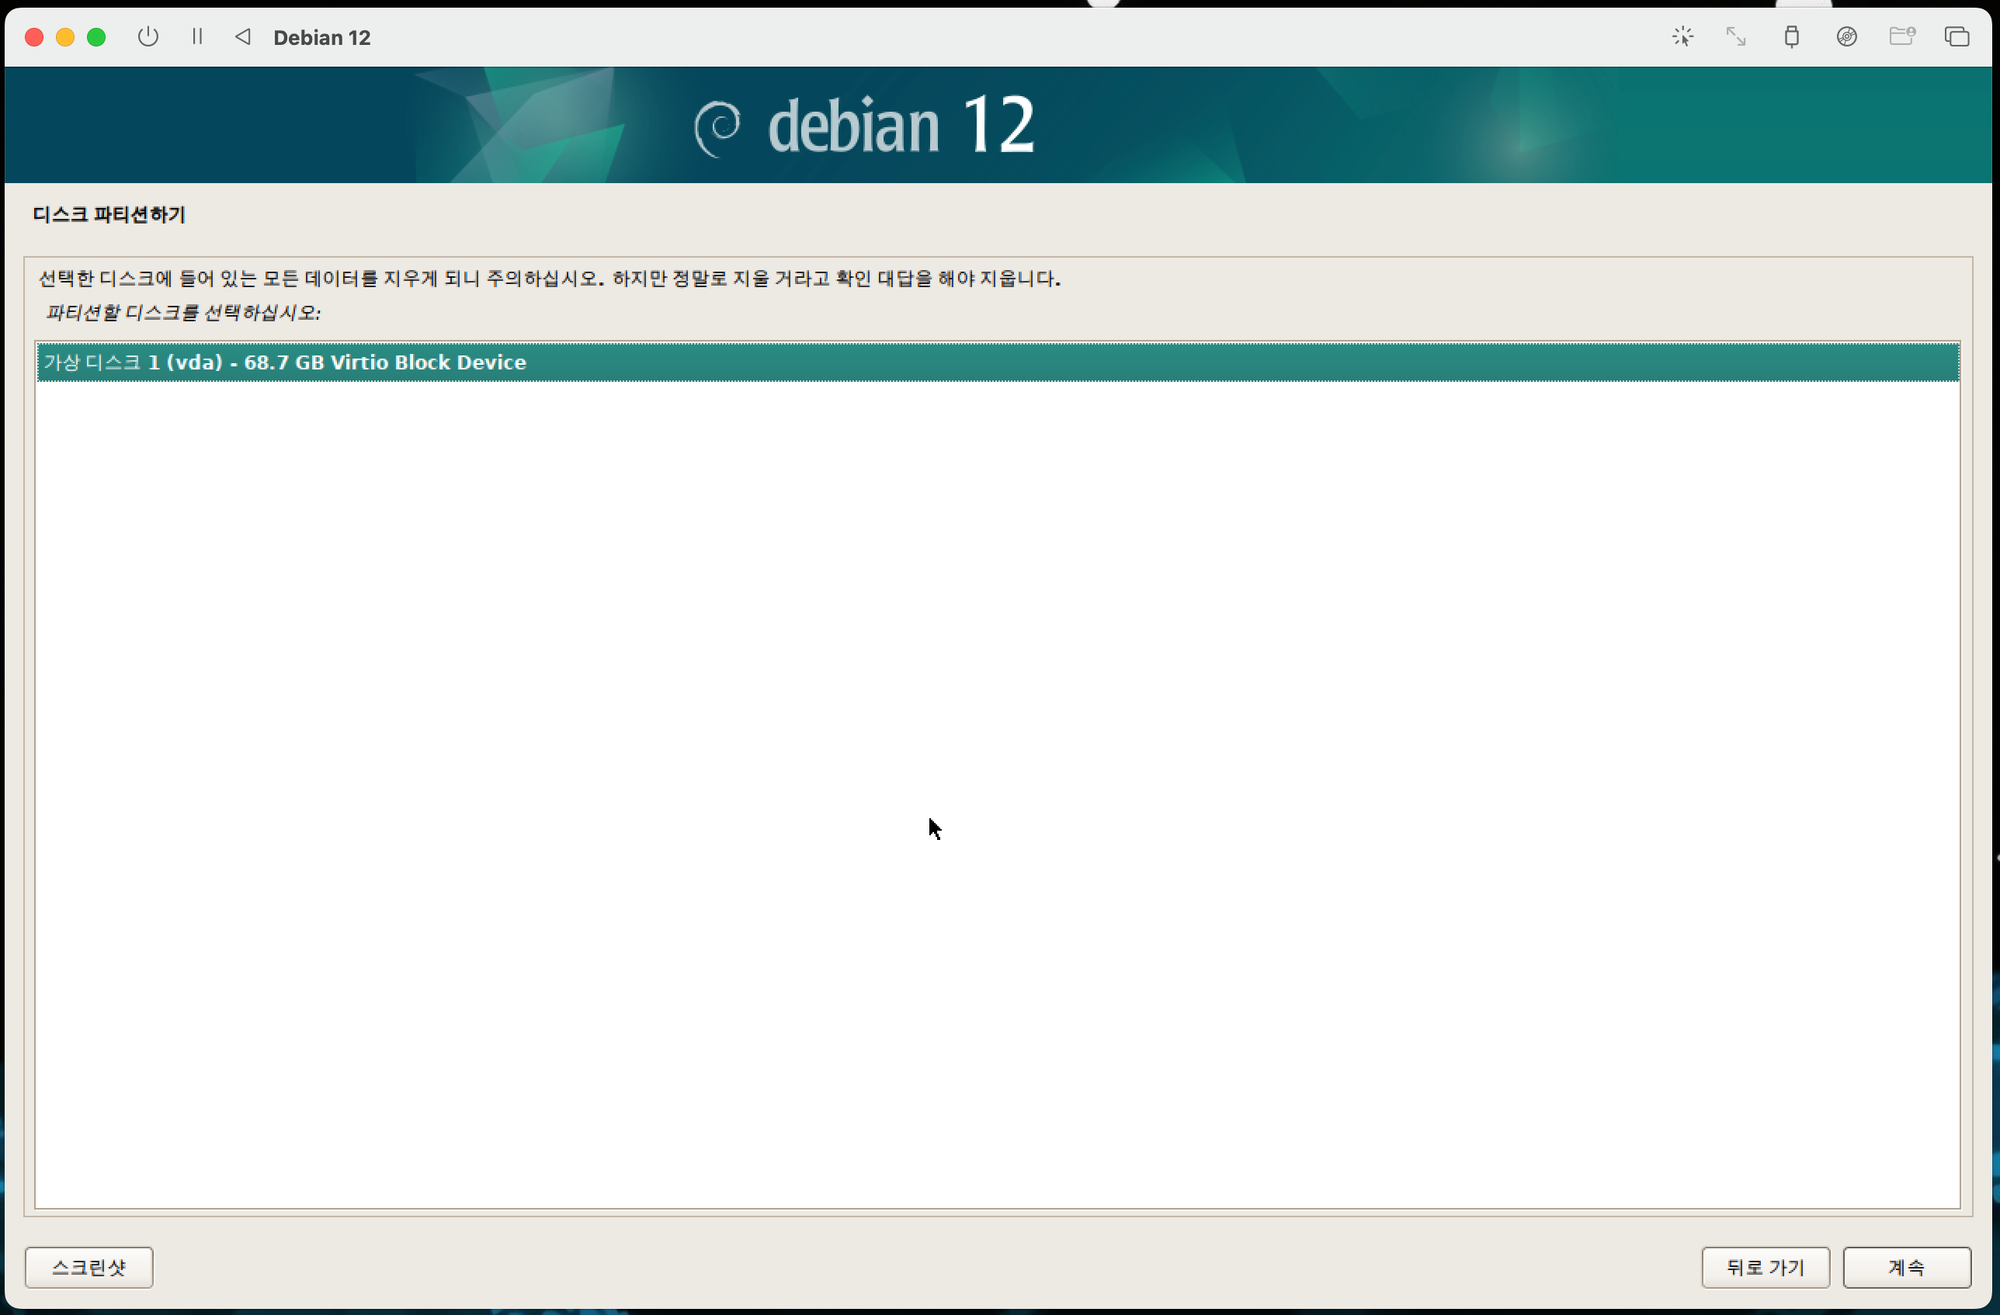
Task: Close the Debian 12 VM window
Action: (34, 37)
